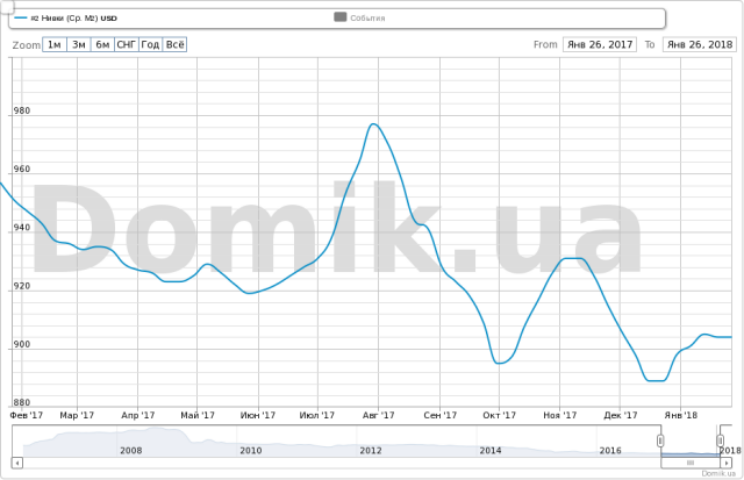Grab the right navigator range handle

tap(720, 441)
